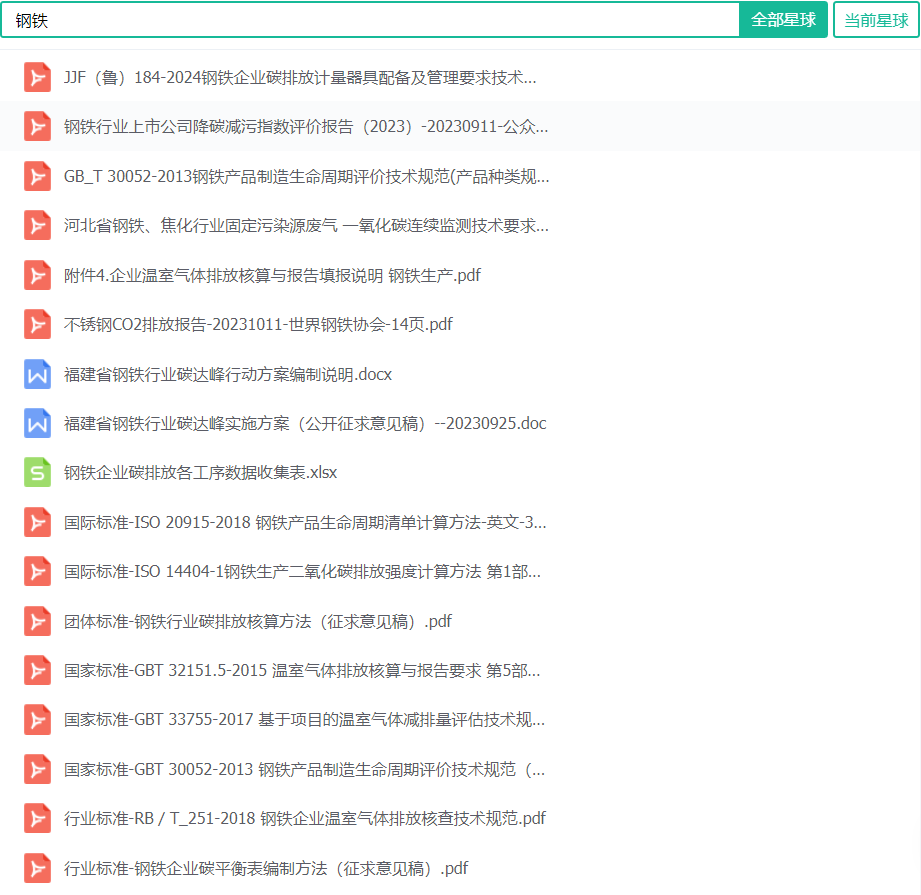Screen dimensions: 921x895
Task: Click PDF icon for 附件4.企业温室气体排放核算 file
Action: pyautogui.click(x=37, y=275)
